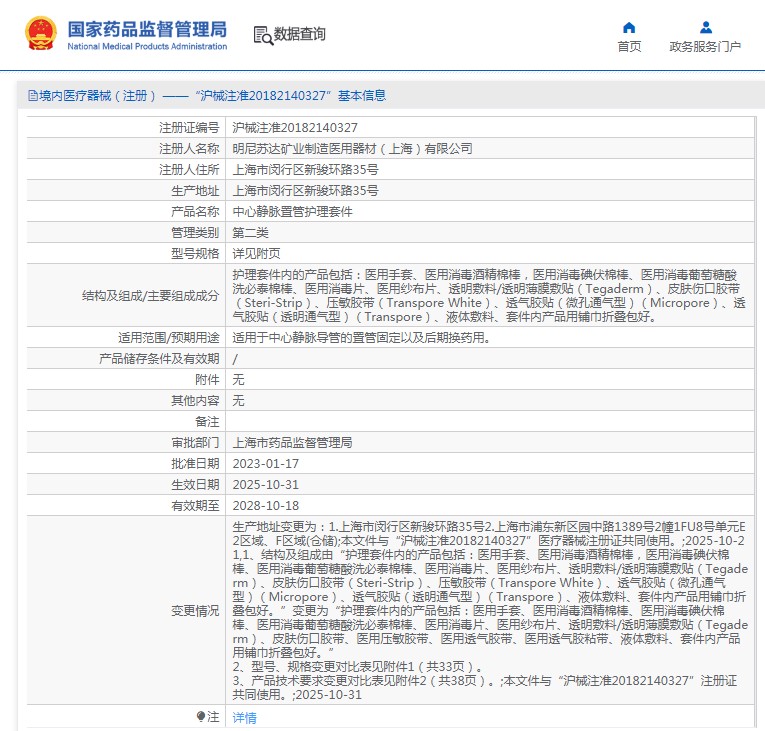Click the 注 label in last row
765x731 pixels.
click(213, 716)
